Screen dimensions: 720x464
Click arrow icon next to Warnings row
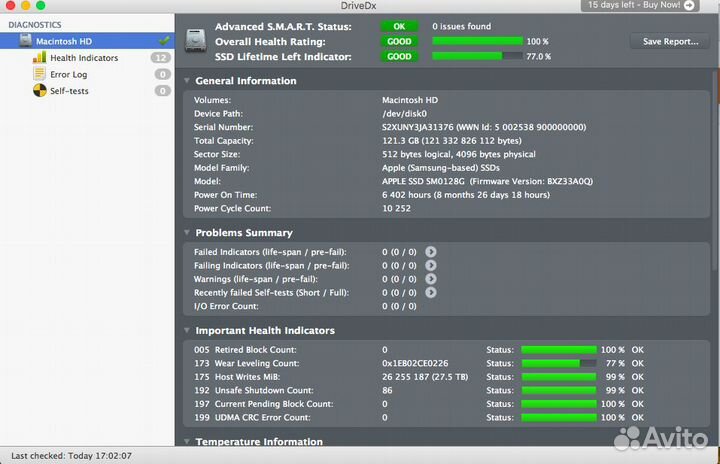click(x=430, y=279)
